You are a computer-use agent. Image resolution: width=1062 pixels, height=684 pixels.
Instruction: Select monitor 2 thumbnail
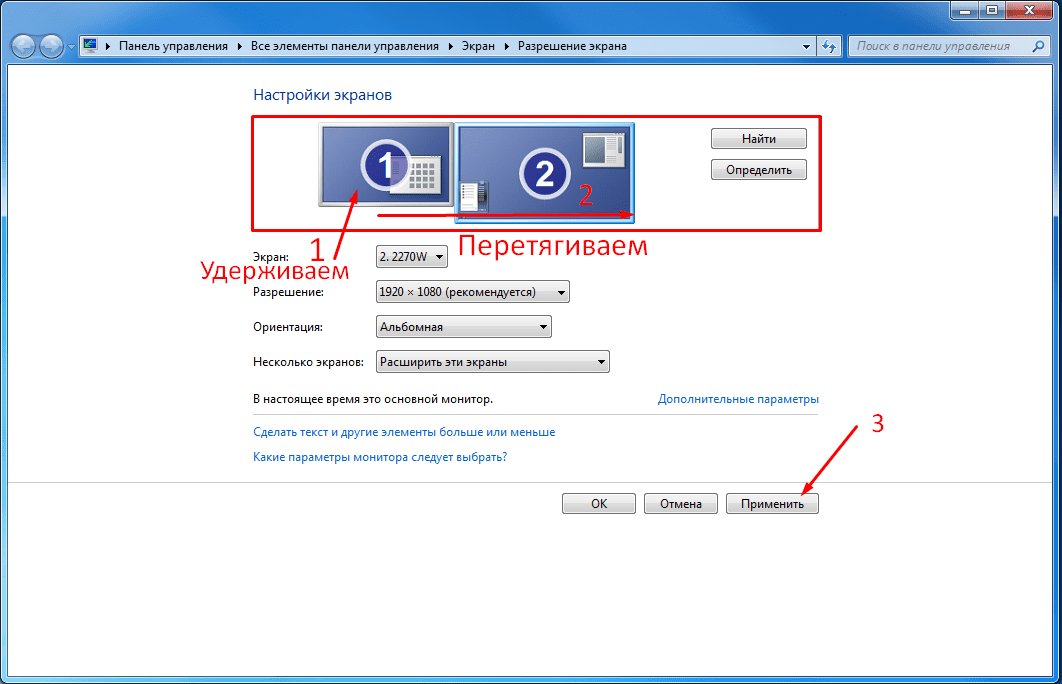pyautogui.click(x=545, y=173)
